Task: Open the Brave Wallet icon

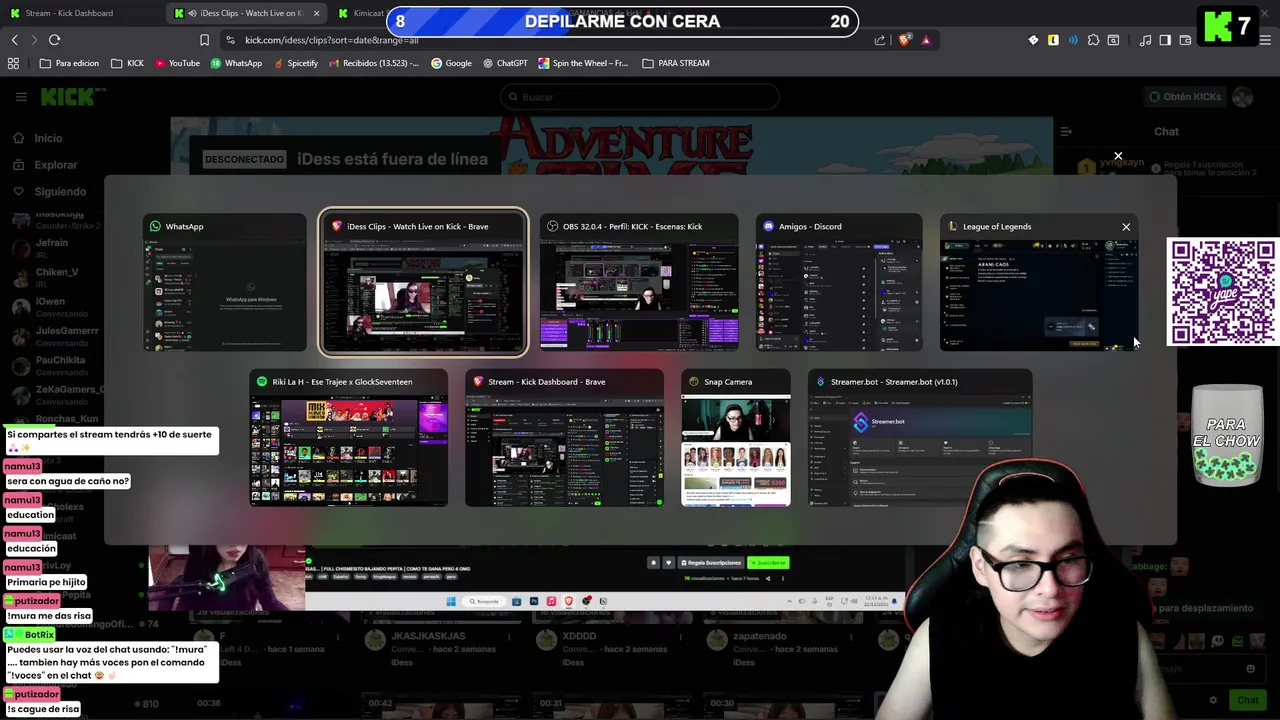Action: (1185, 40)
